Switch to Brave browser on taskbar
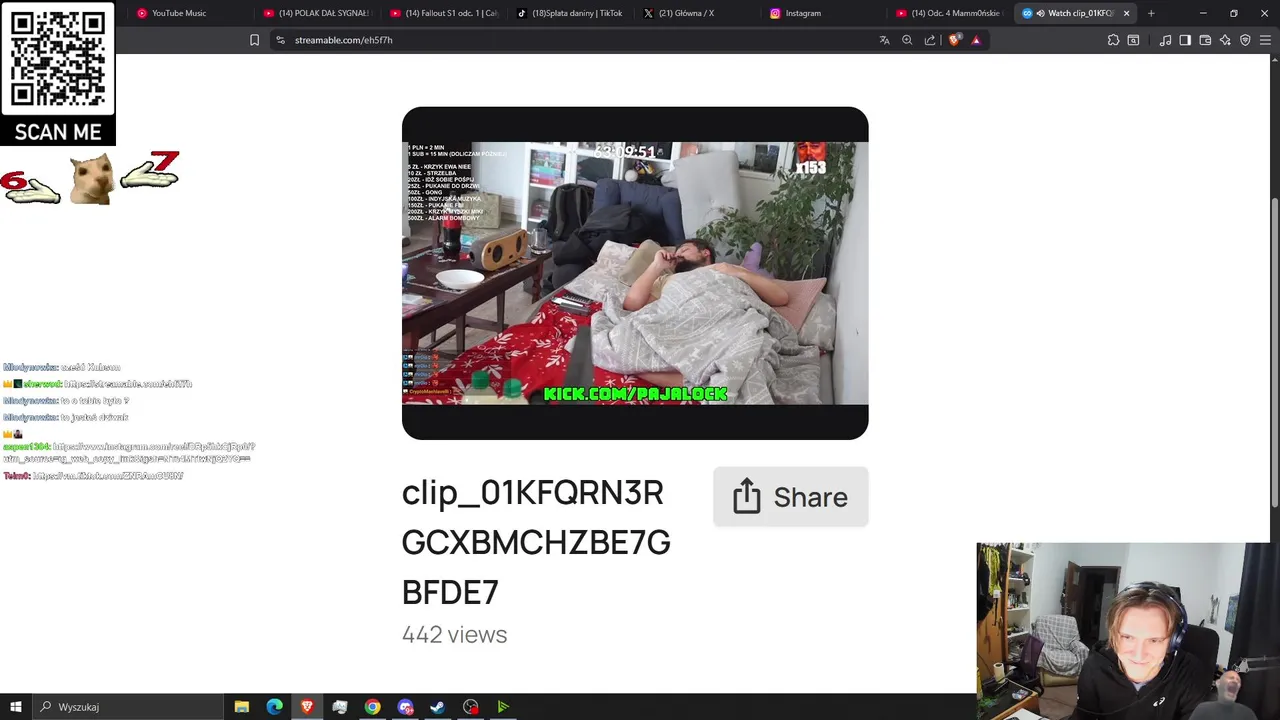1280x720 pixels. tap(307, 707)
